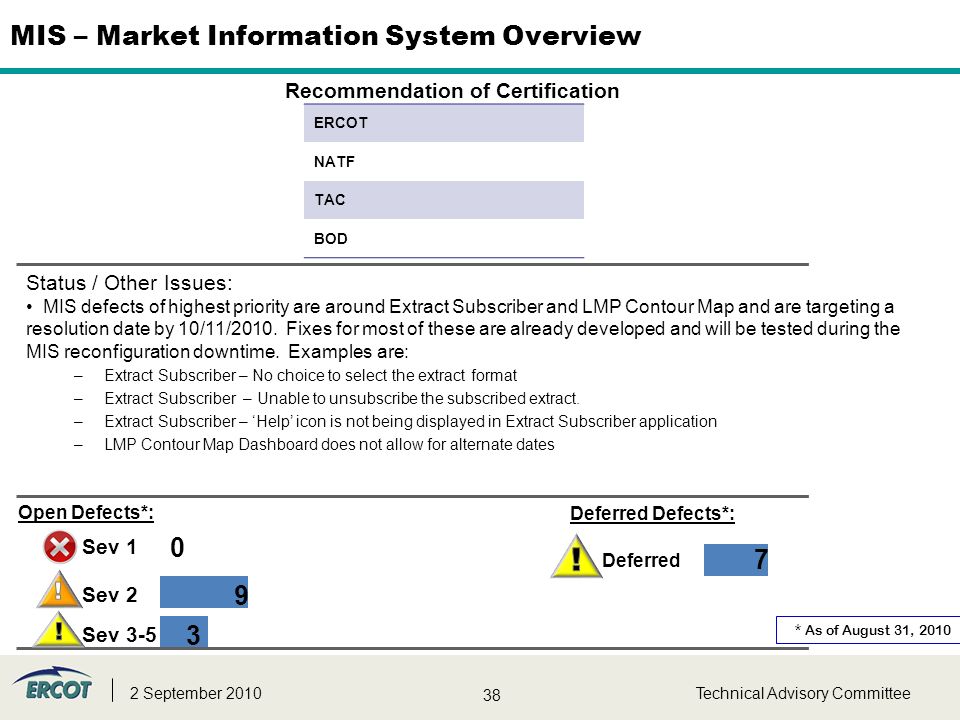The height and width of the screenshot is (720, 960).
Task: Click the 'Status / Other Issues:' heading
Action: pyautogui.click(x=129, y=283)
